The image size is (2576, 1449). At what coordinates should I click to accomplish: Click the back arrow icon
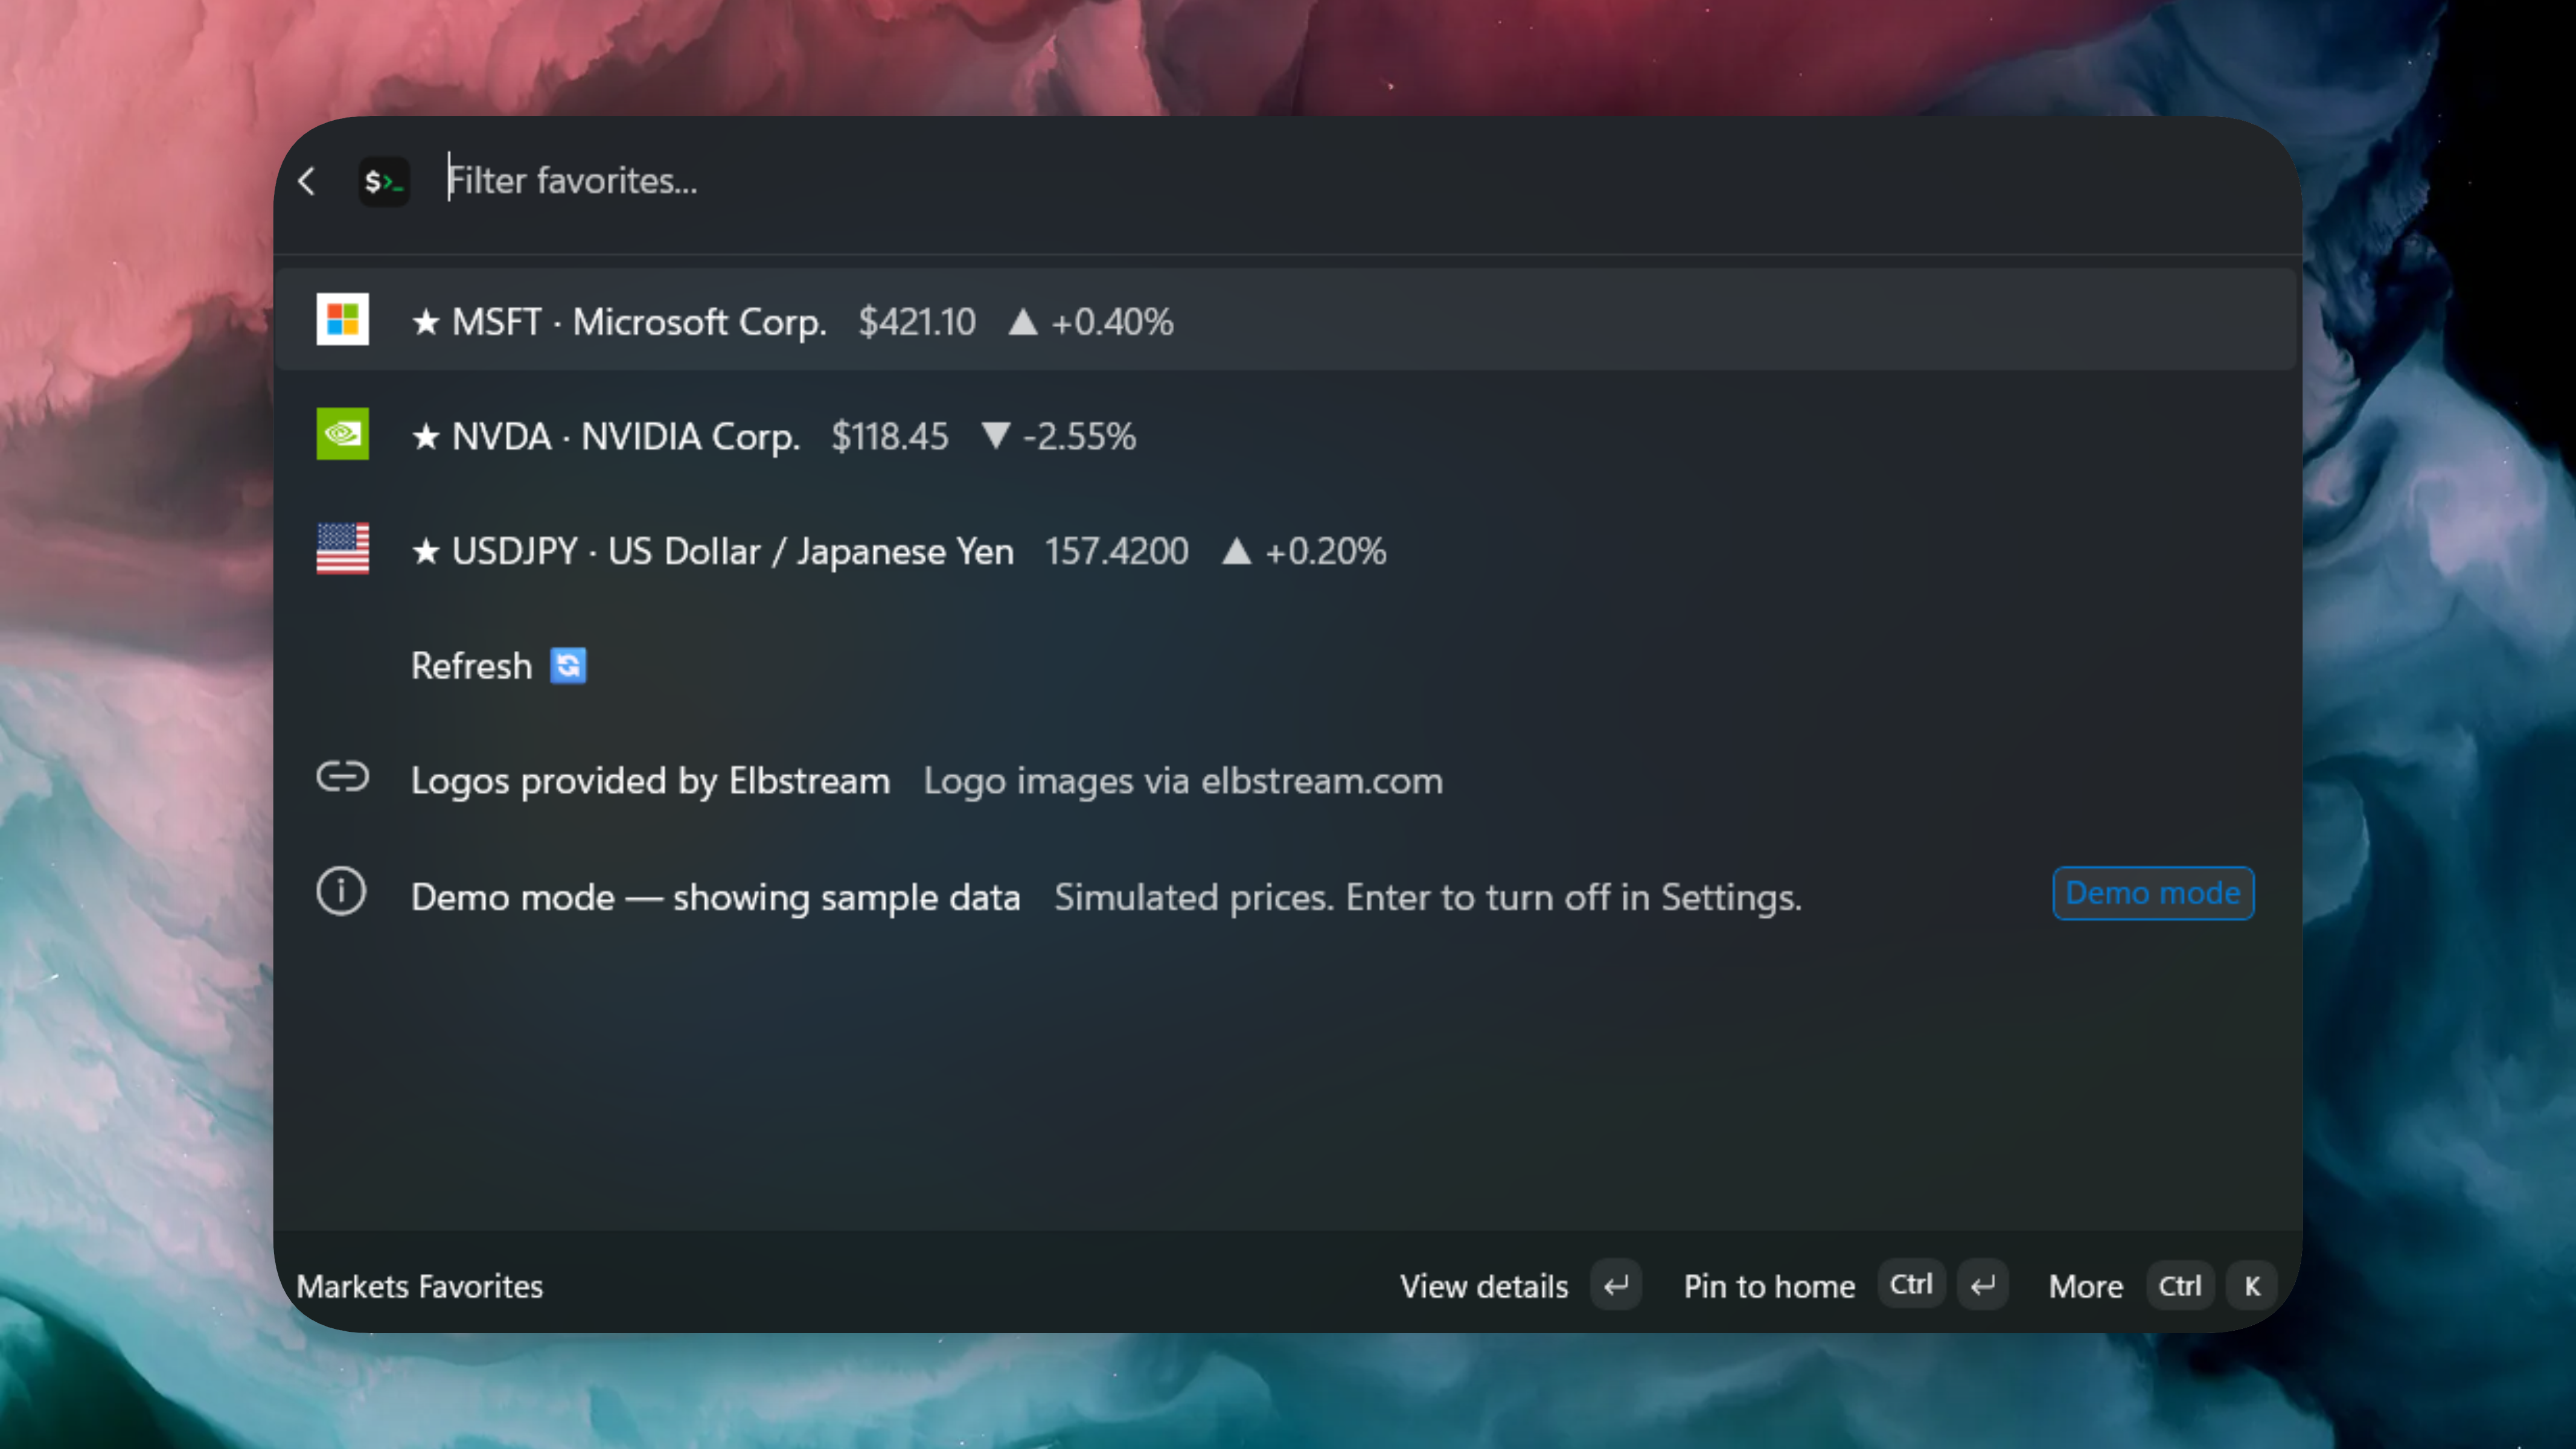tap(307, 181)
